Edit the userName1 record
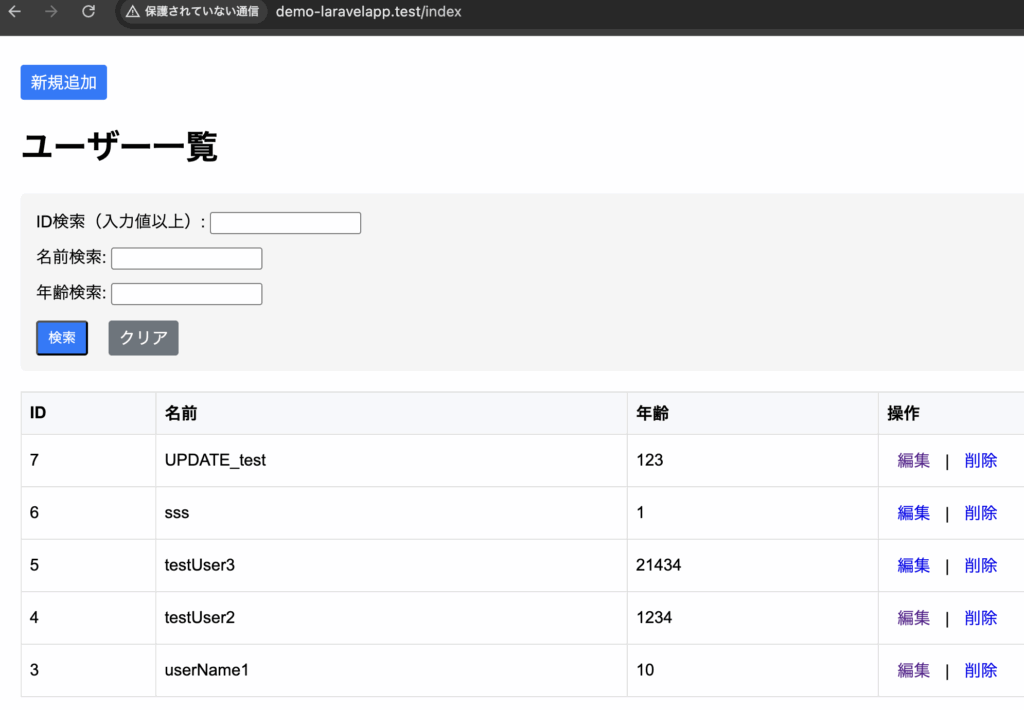1024x710 pixels. tap(913, 670)
